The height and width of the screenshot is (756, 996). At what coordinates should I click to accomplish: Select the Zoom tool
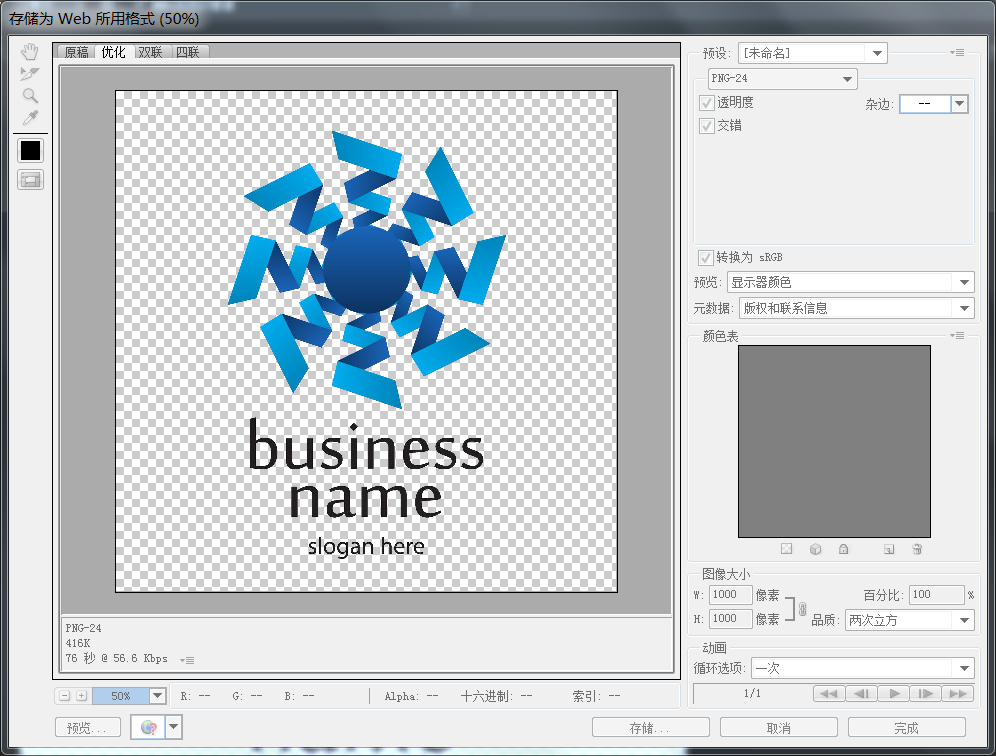(31, 96)
